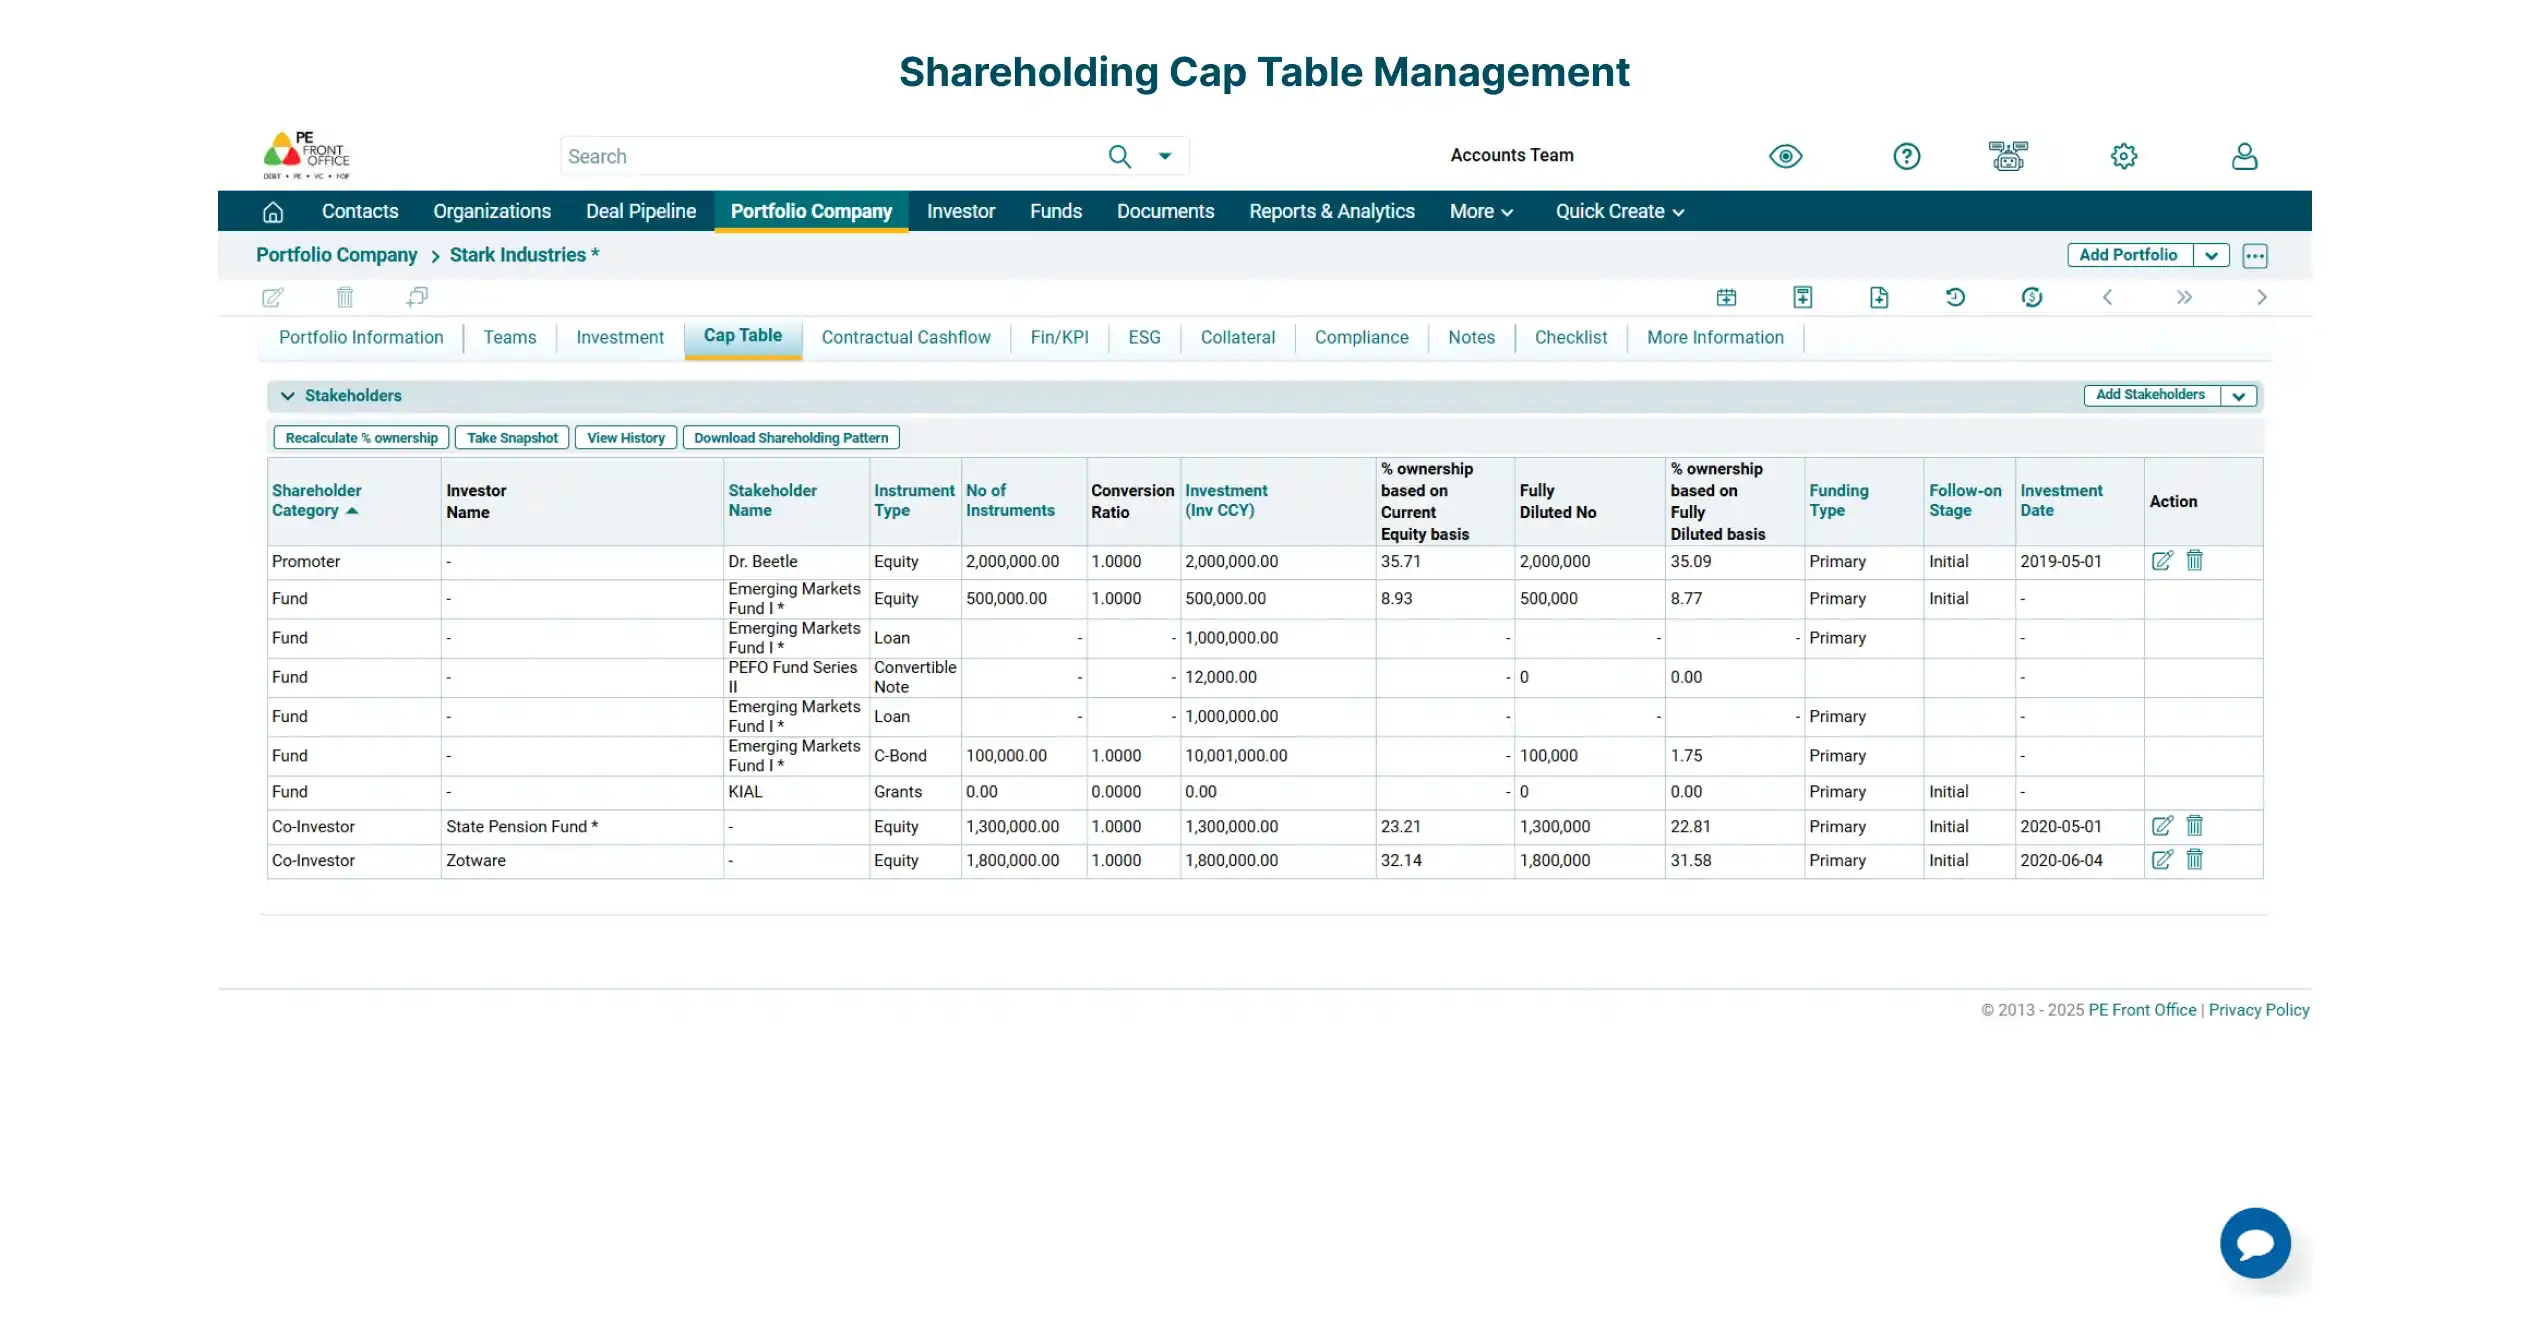Click the add note document icon
Screen dimensions: 2530x1330
pyautogui.click(x=1802, y=297)
